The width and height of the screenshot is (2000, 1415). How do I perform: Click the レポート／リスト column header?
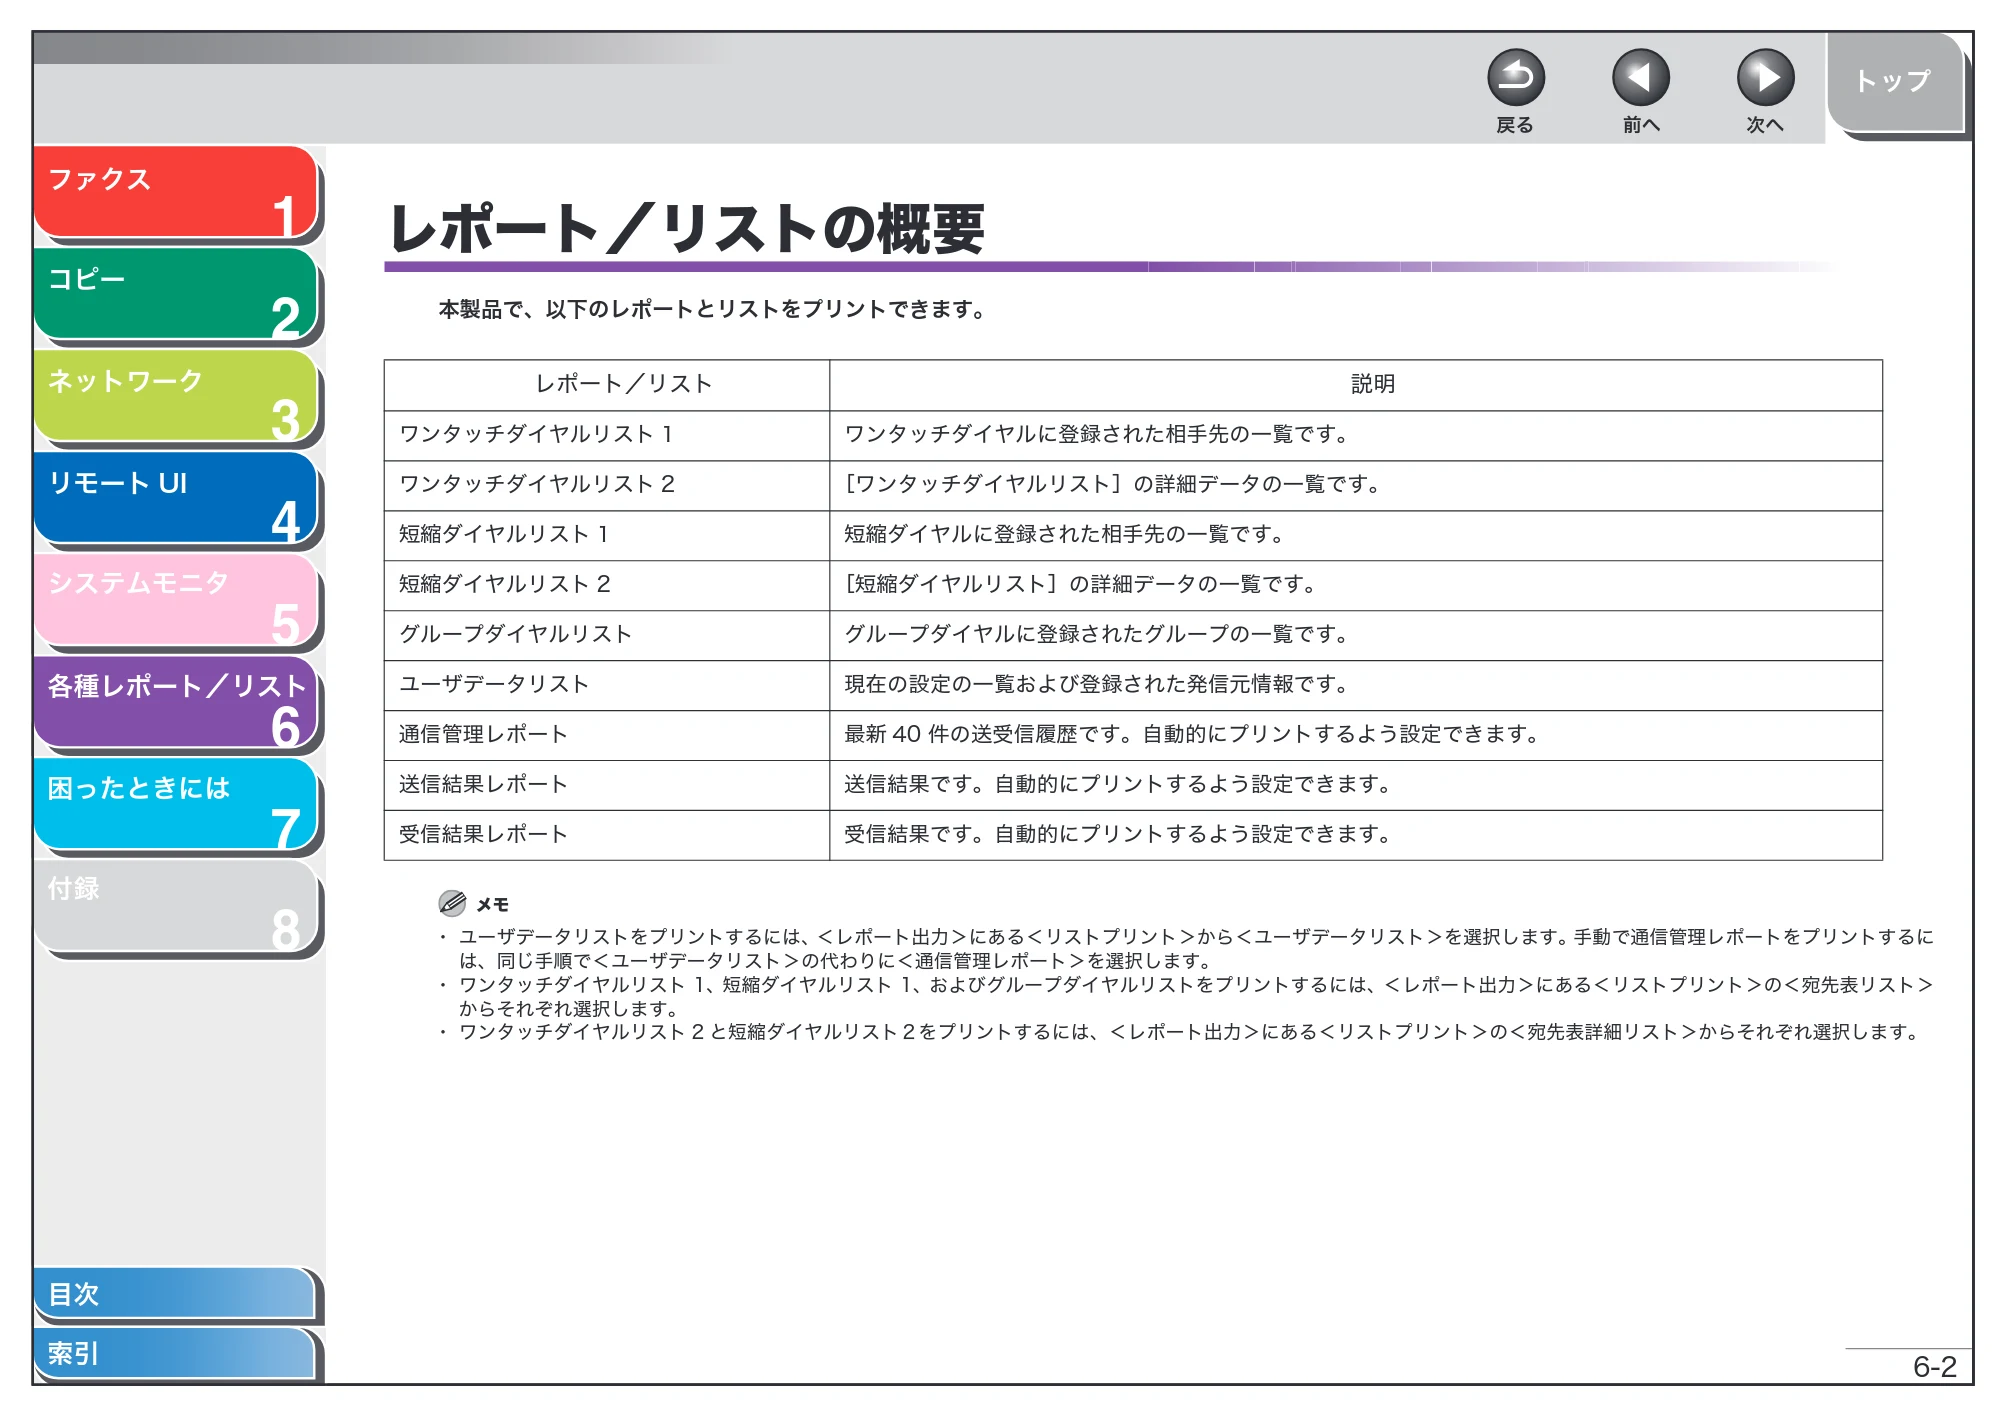(607, 385)
